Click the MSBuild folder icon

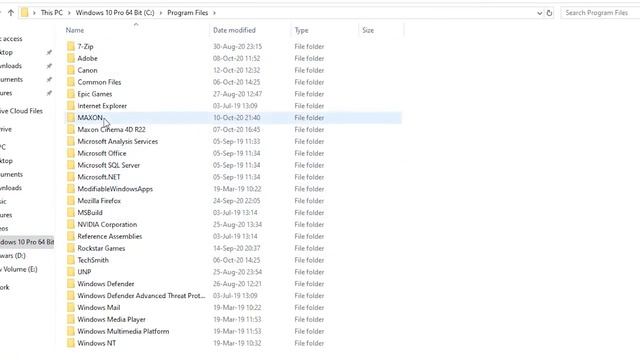[x=71, y=212]
